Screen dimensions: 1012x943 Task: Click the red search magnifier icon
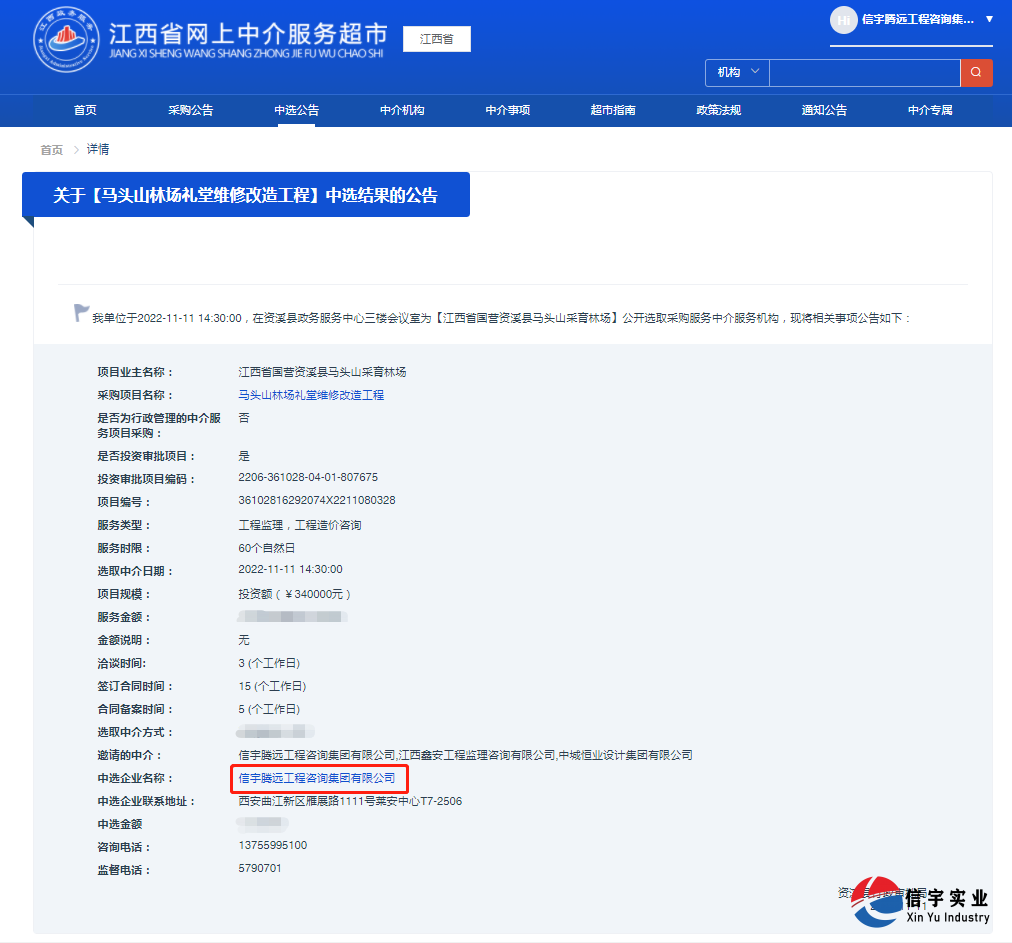coord(976,73)
